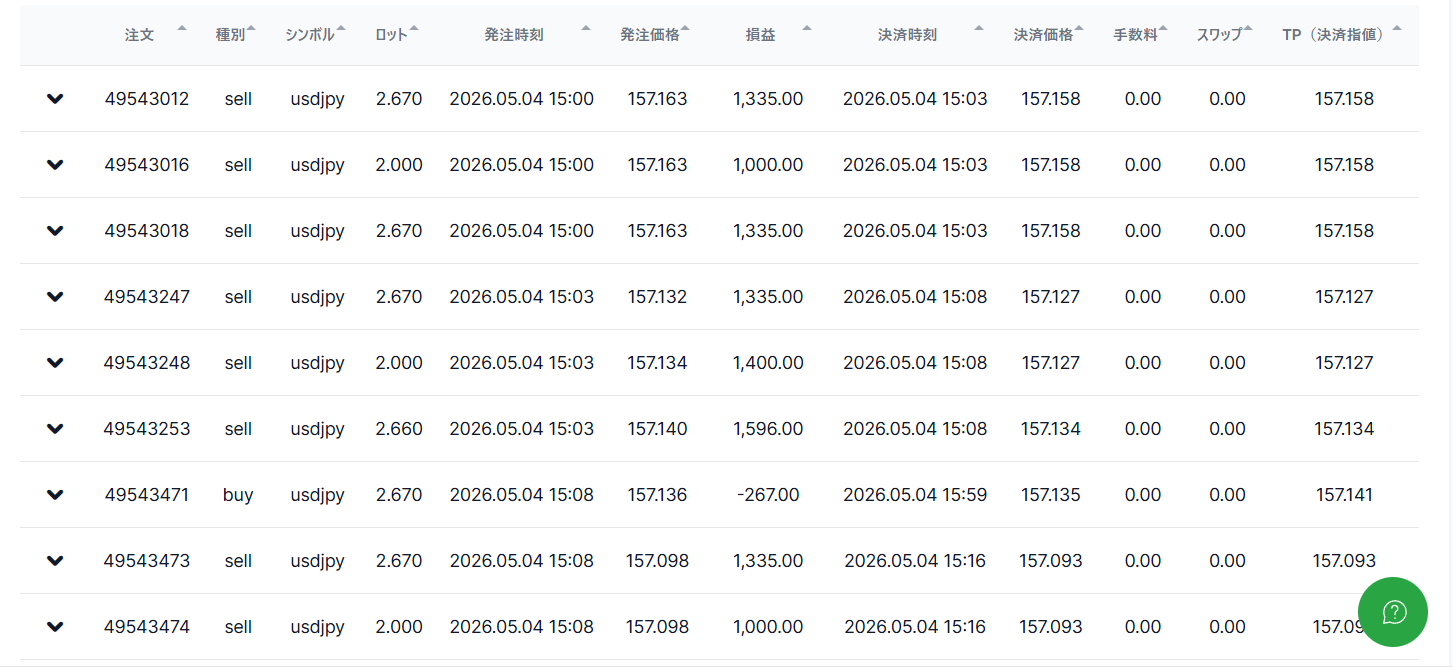
Task: Click the sort arrow beside 手数料
Action: 1164,28
